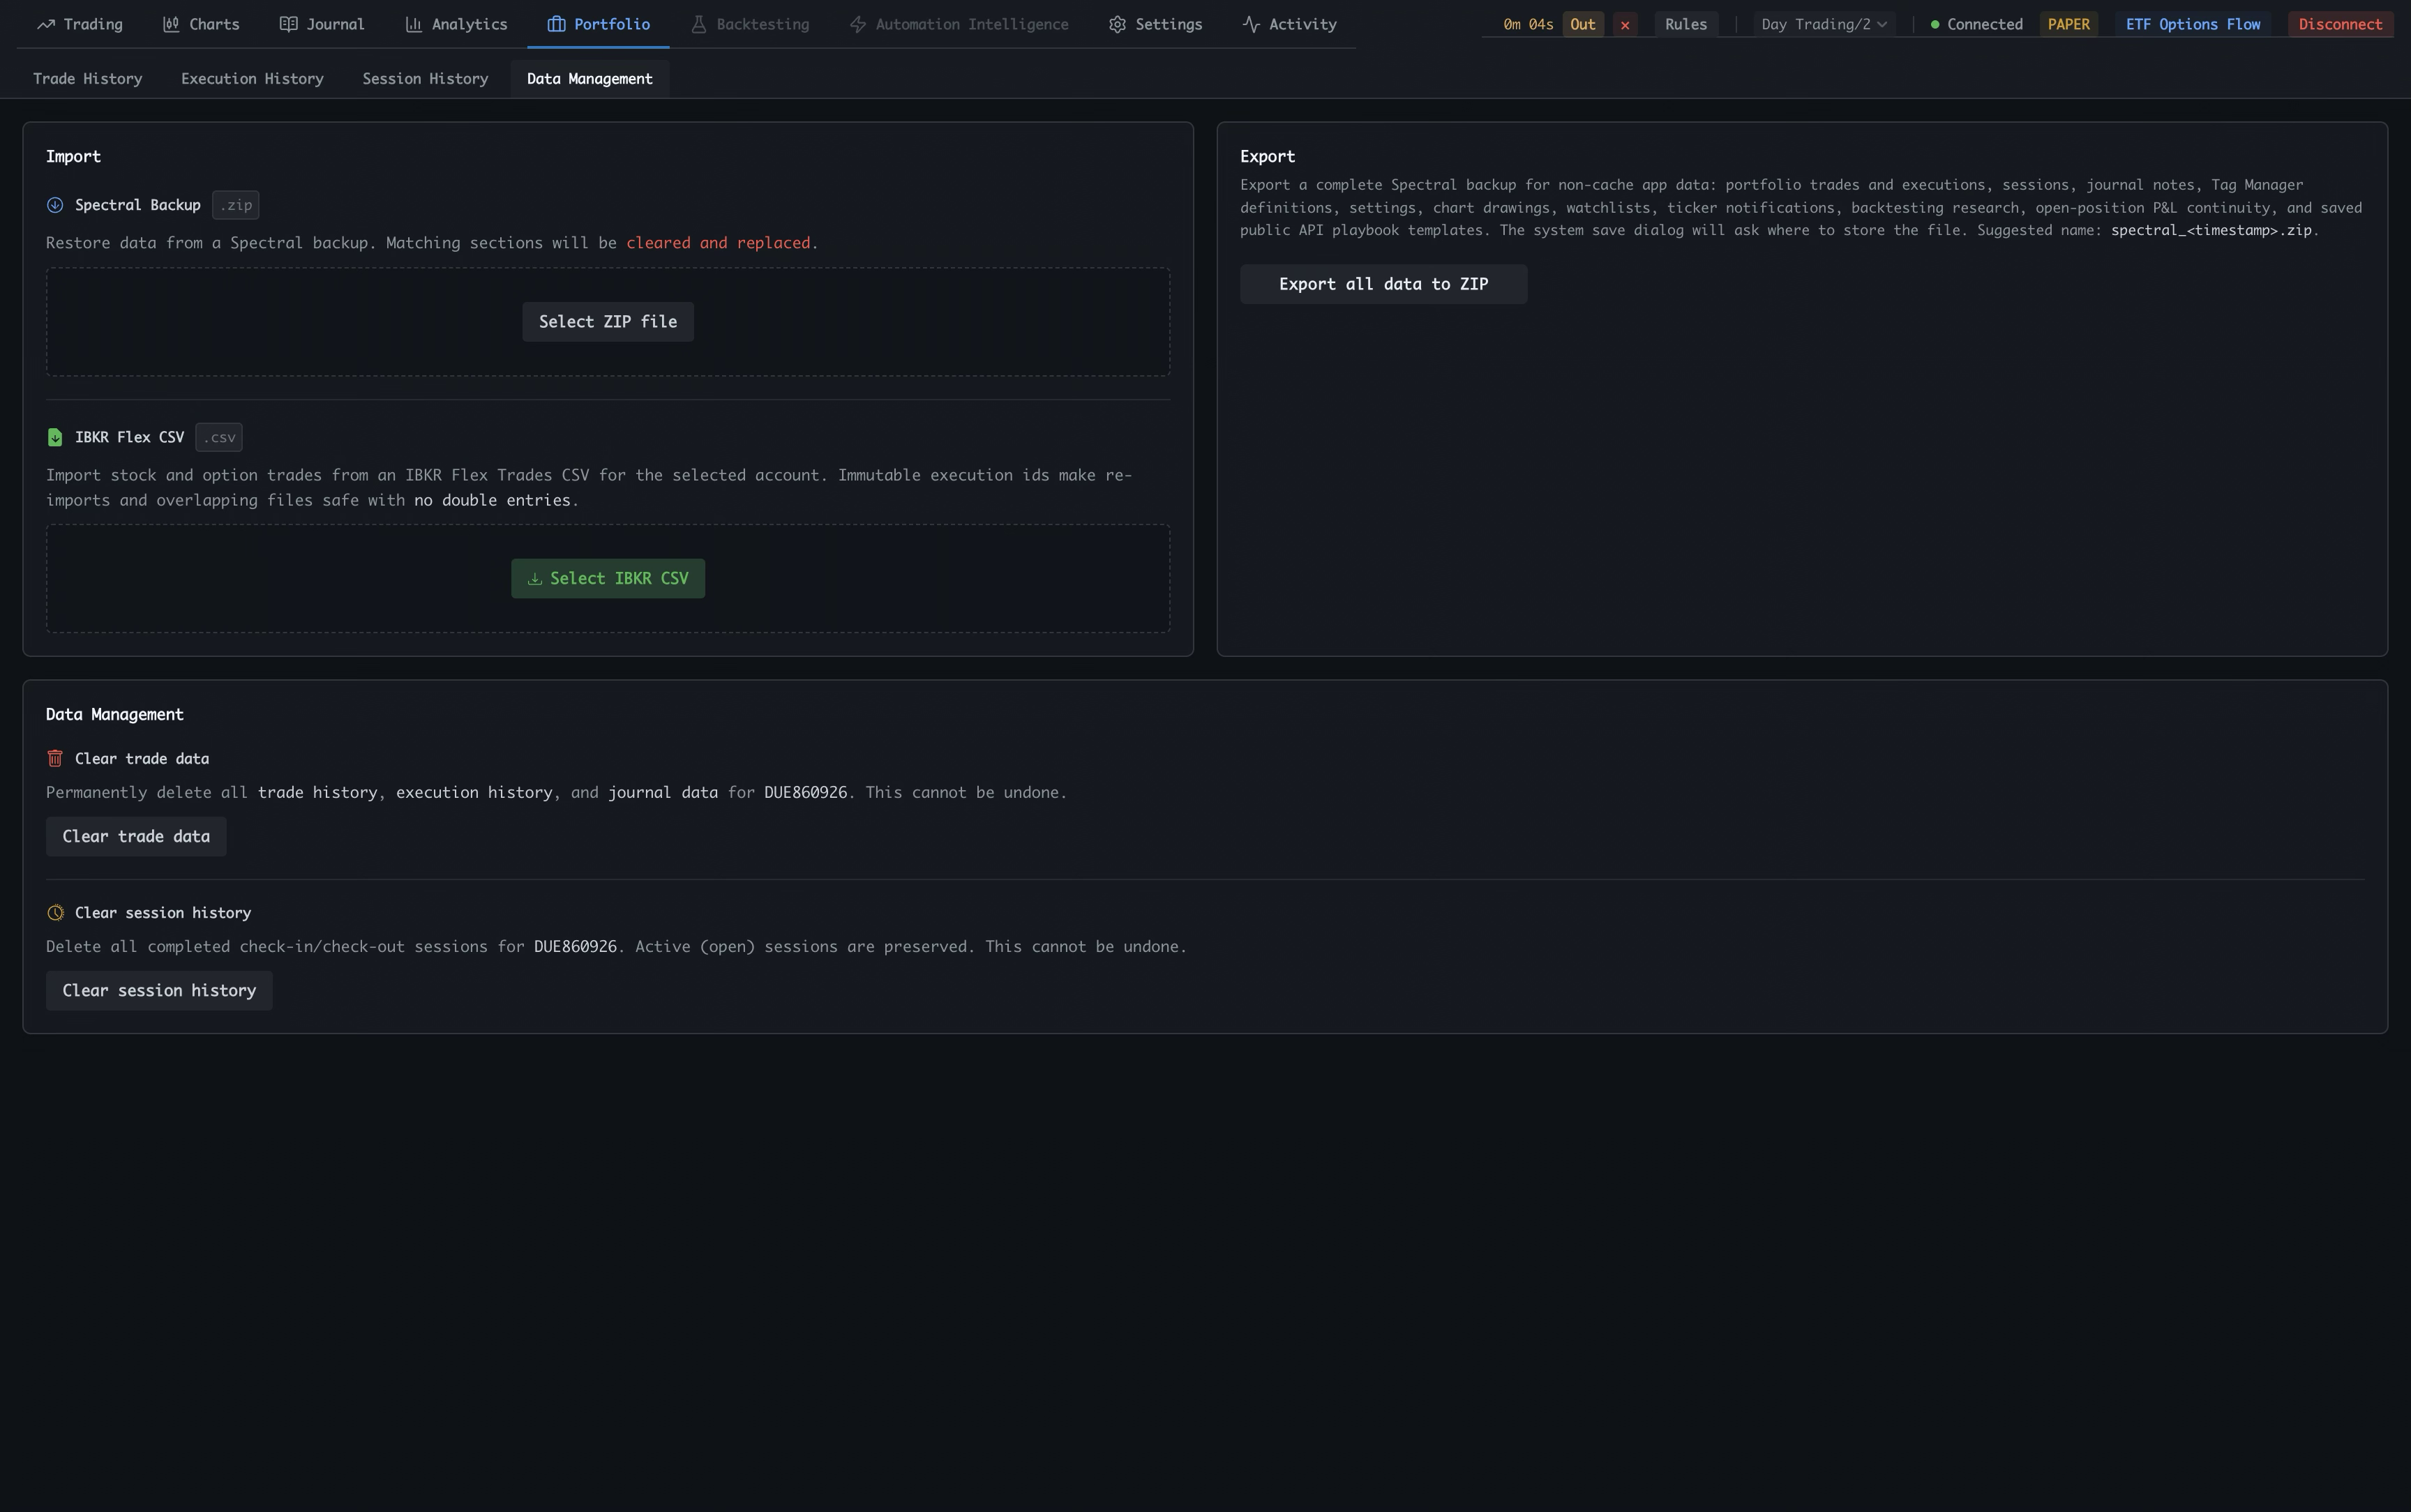This screenshot has width=2411, height=1512.
Task: Click the Analytics bar-chart icon
Action: click(413, 24)
